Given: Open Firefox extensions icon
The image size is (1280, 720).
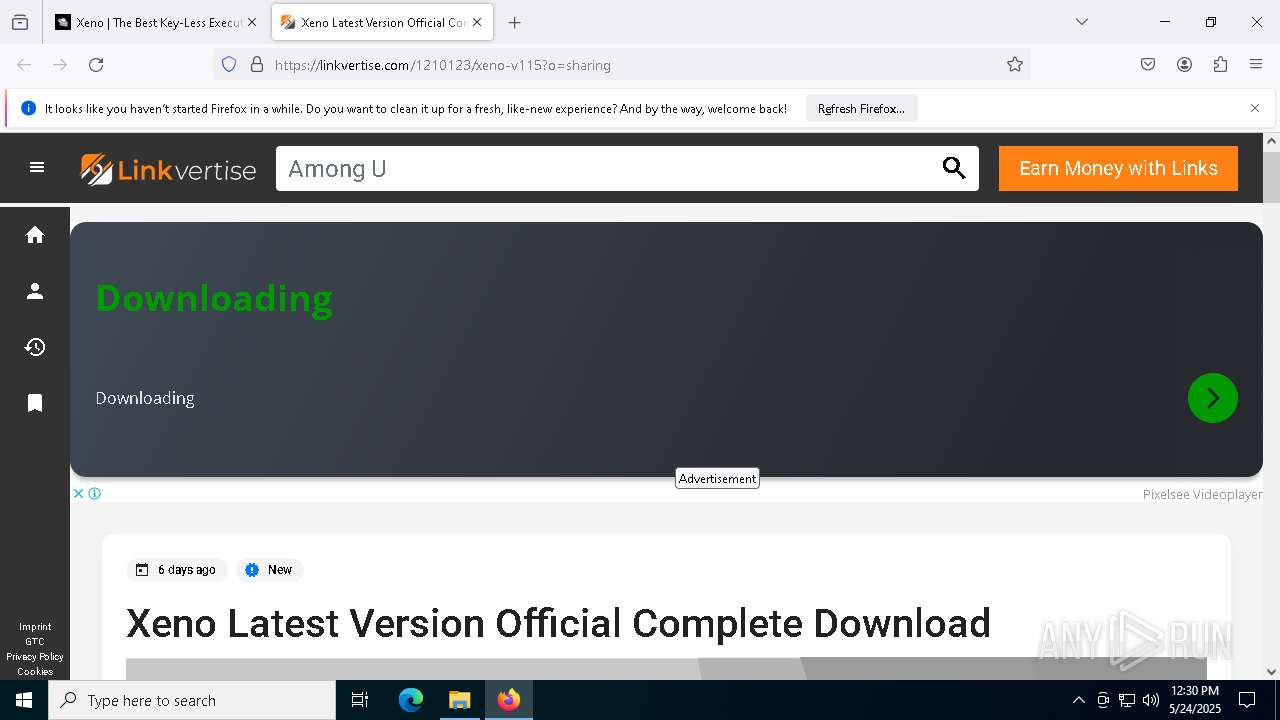Looking at the screenshot, I should tap(1220, 65).
